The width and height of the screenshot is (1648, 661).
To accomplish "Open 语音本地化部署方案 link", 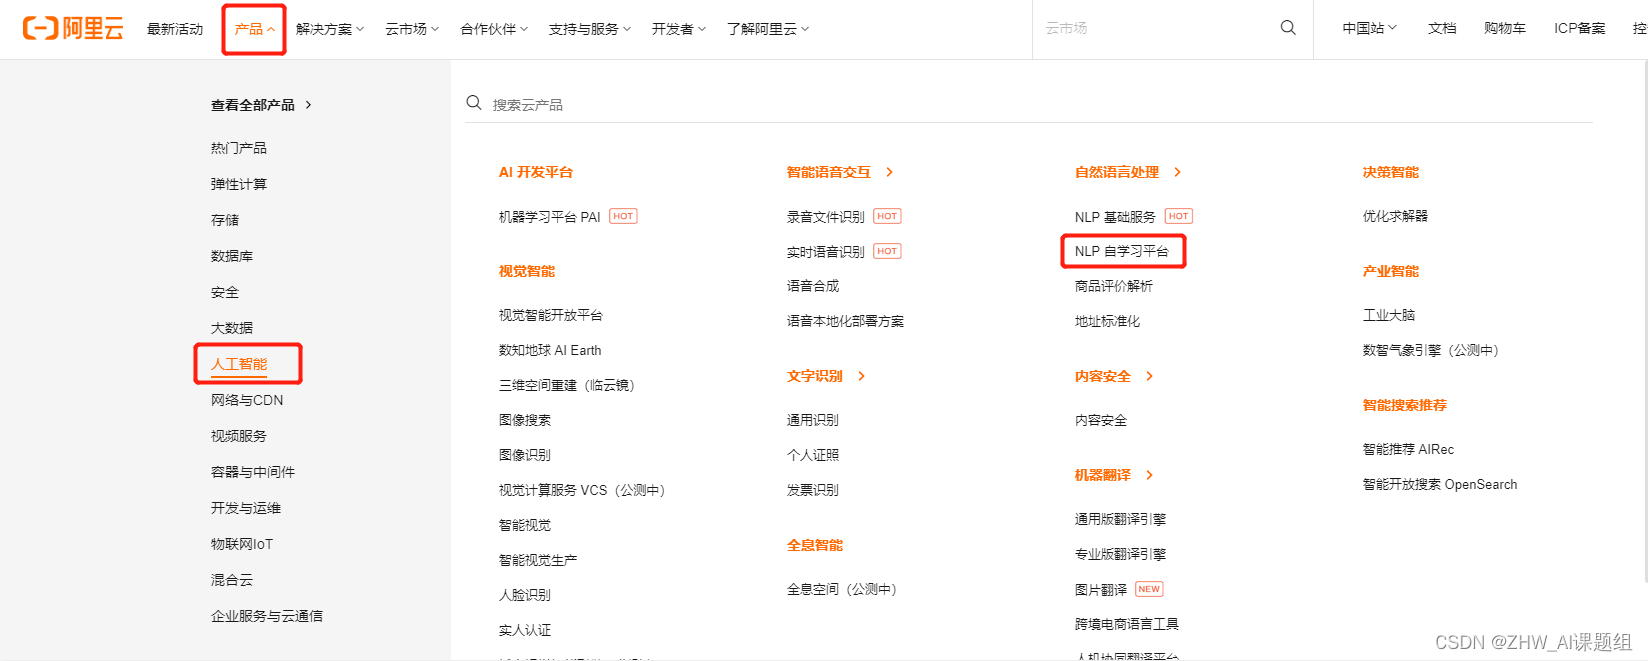I will tap(845, 321).
